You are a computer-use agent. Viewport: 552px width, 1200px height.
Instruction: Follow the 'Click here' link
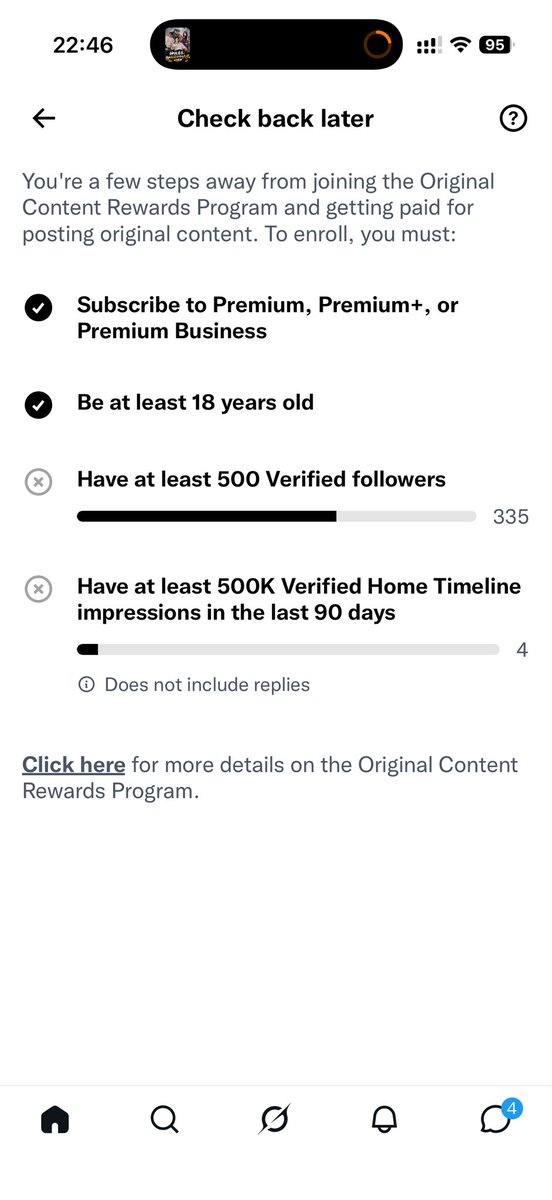tap(74, 765)
